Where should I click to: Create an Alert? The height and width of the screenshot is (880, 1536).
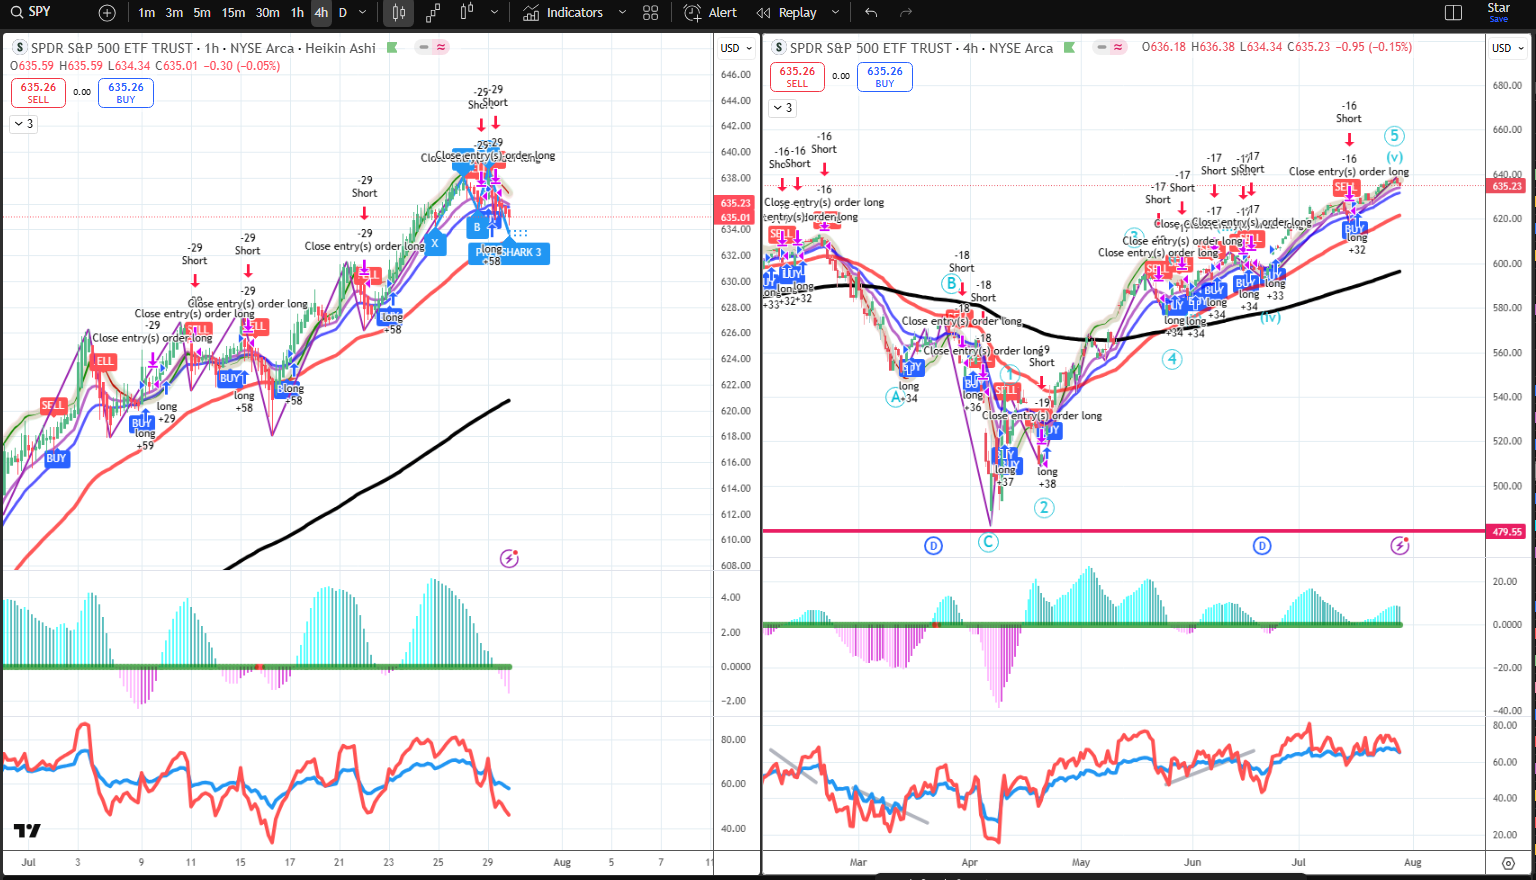coord(710,13)
